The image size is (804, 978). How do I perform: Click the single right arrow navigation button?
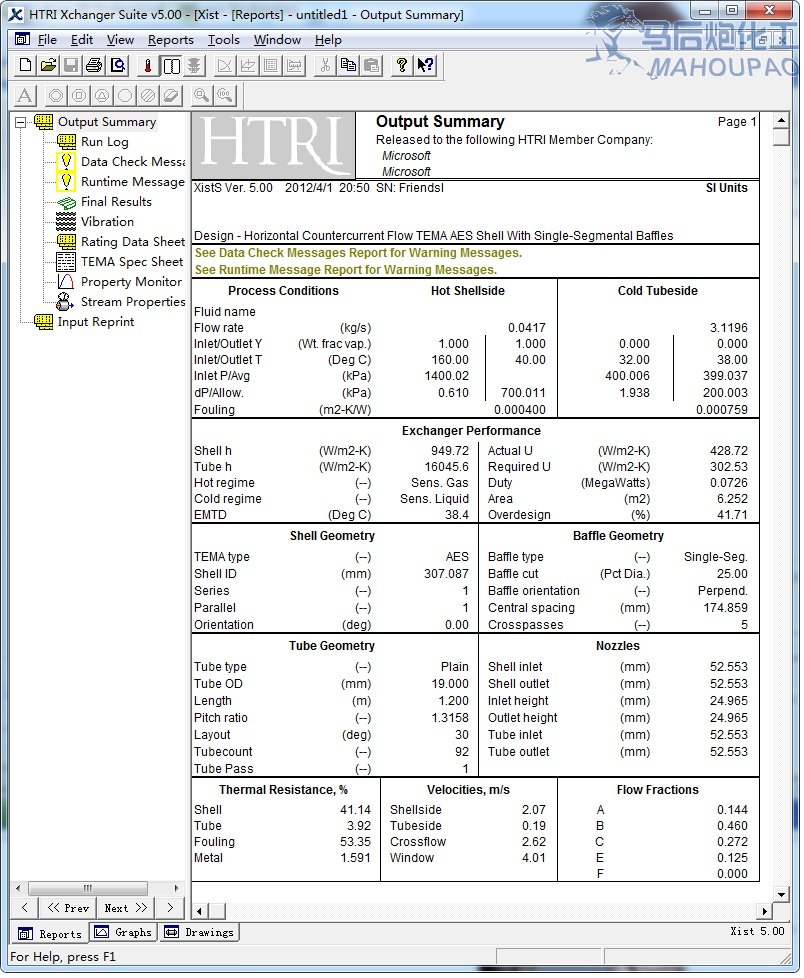[170, 908]
